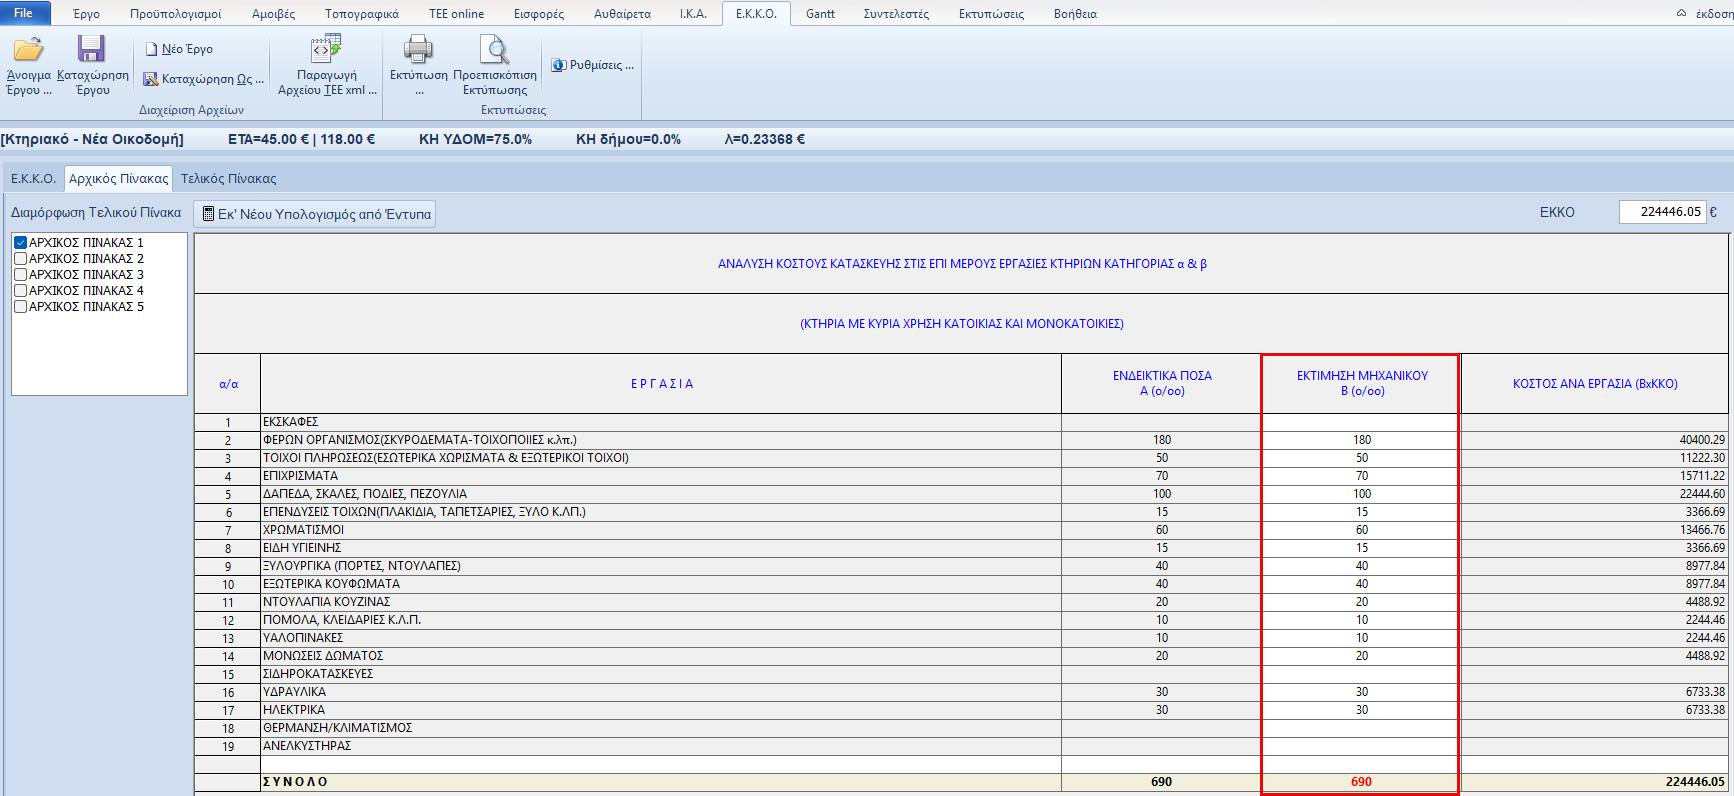Uncheck ΑΡΧΙΚΟΣ ΠΙΝΑΚΑΣ 1 checkbox
The height and width of the screenshot is (796, 1734).
pyautogui.click(x=20, y=243)
